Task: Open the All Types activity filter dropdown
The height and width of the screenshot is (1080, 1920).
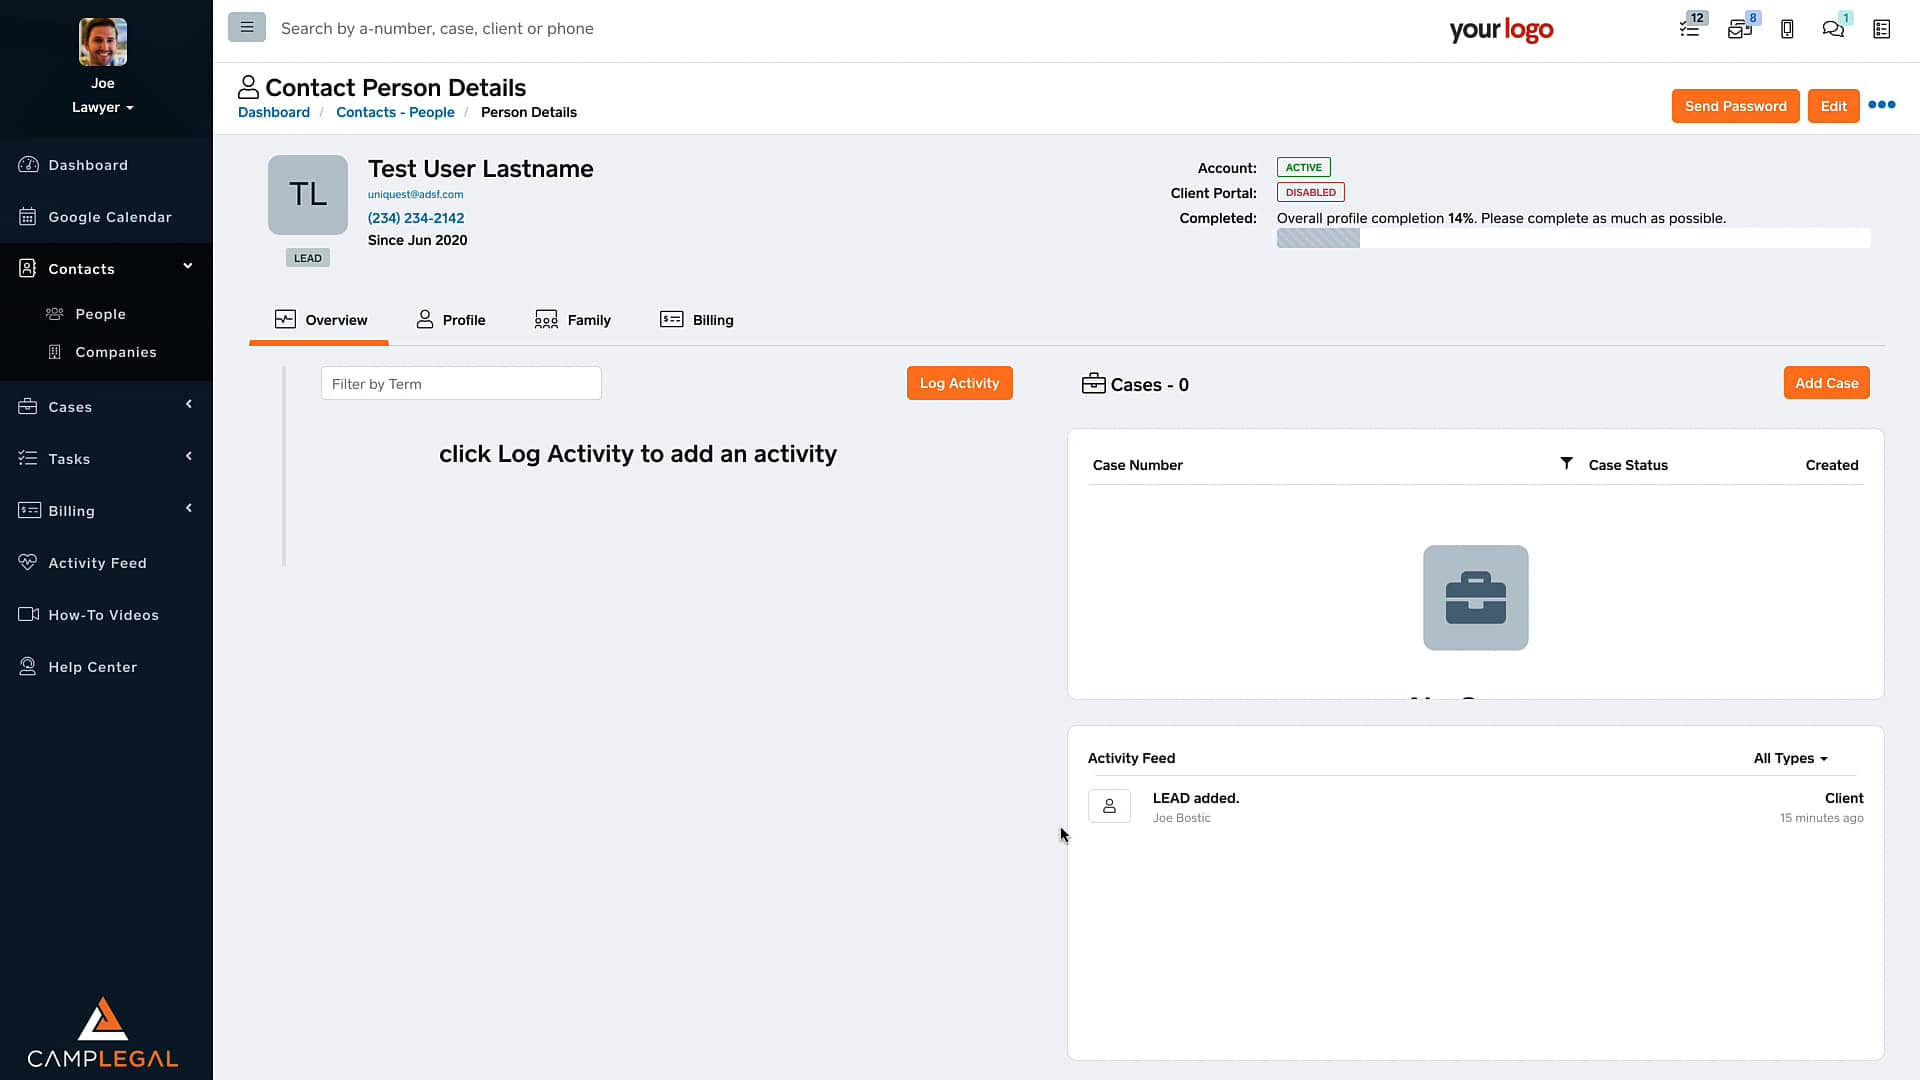Action: pyautogui.click(x=1790, y=758)
